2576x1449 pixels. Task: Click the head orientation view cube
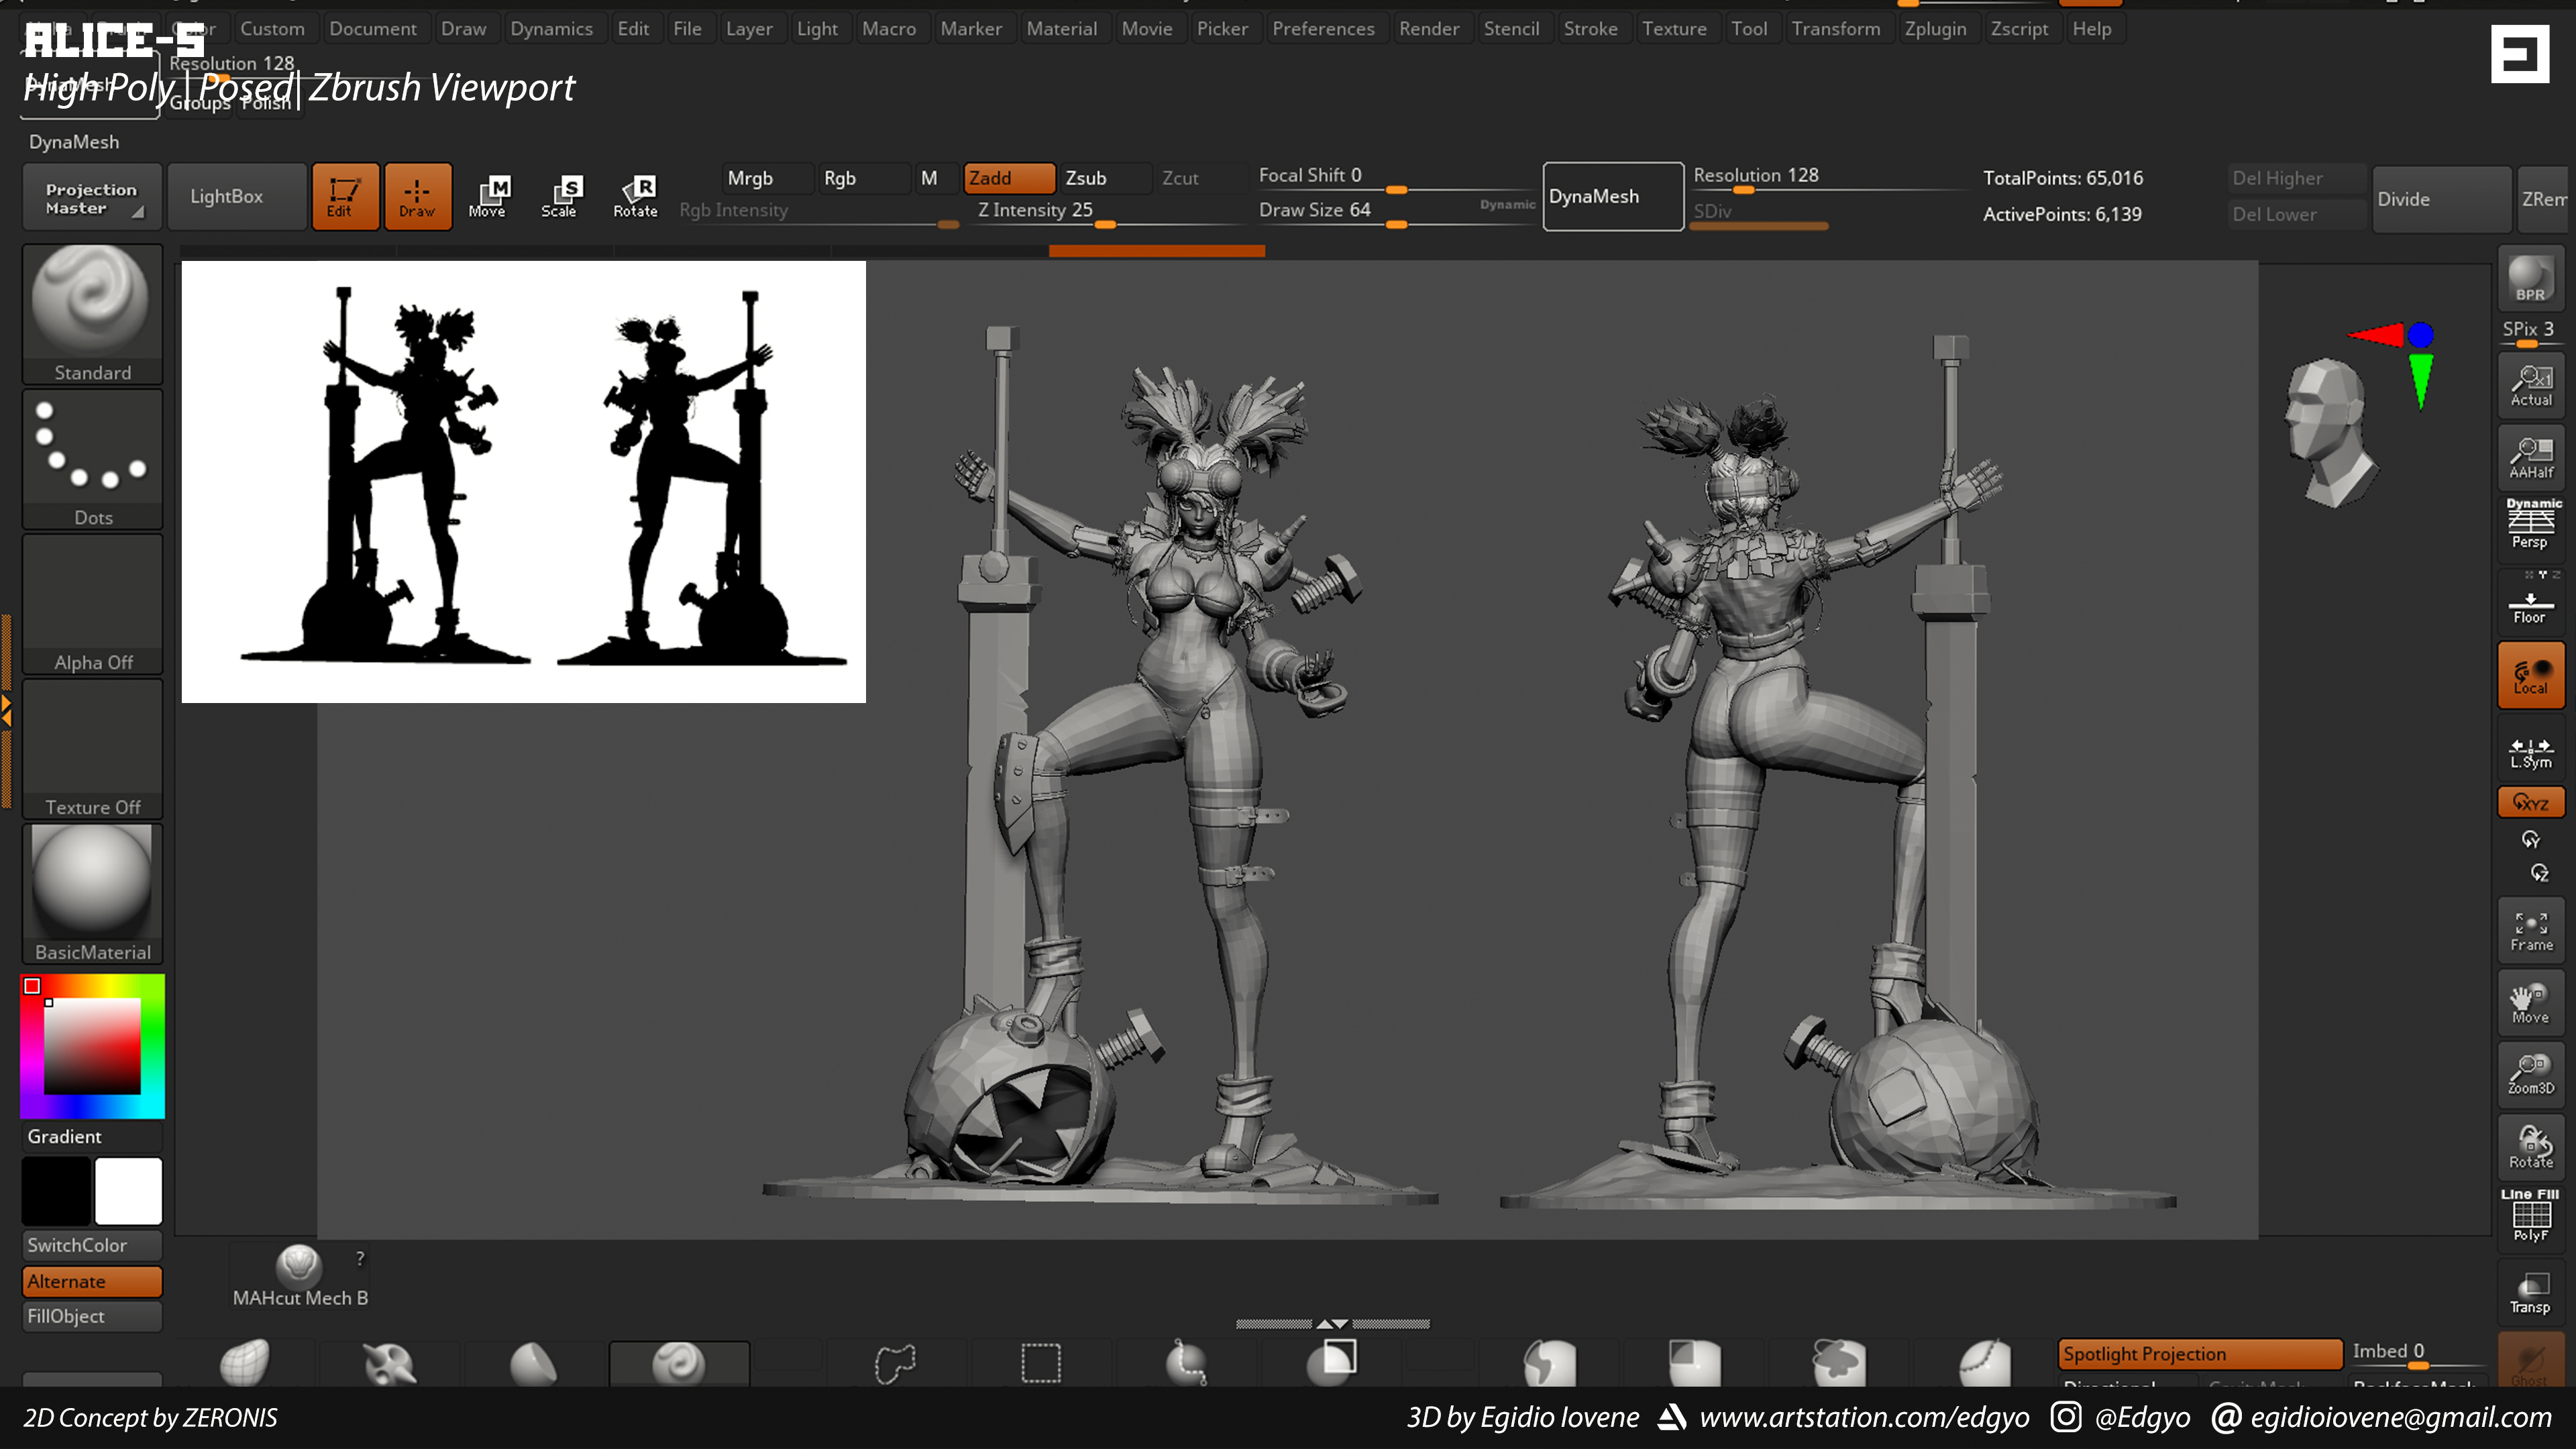2330,432
